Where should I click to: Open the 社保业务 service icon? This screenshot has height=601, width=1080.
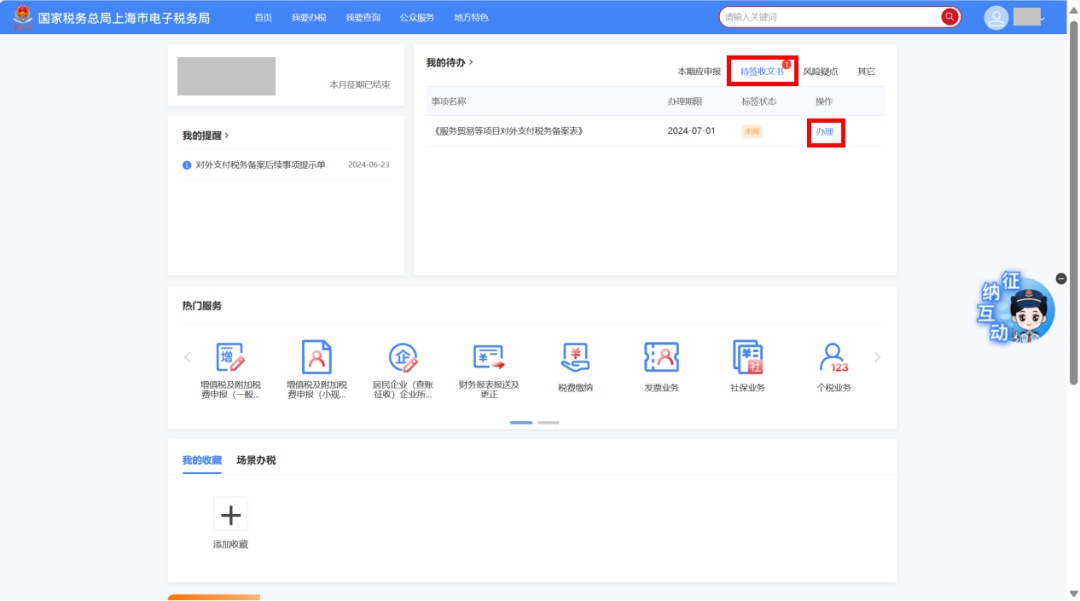[747, 358]
